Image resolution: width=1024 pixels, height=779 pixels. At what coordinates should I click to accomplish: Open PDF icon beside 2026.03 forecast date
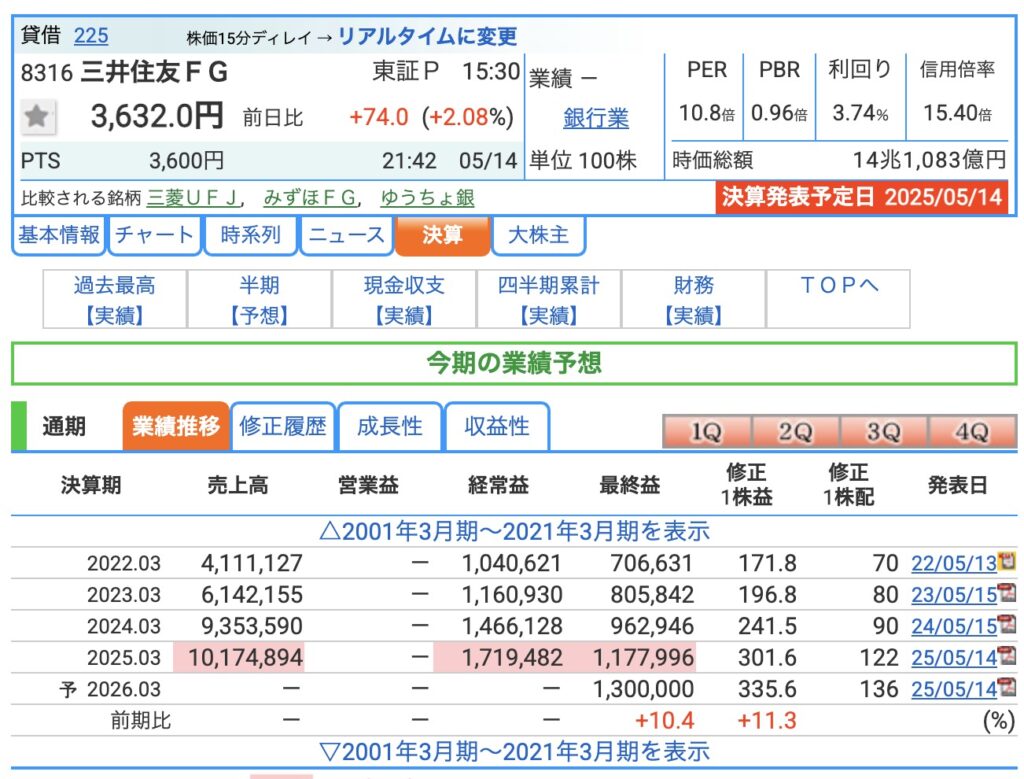point(1006,687)
